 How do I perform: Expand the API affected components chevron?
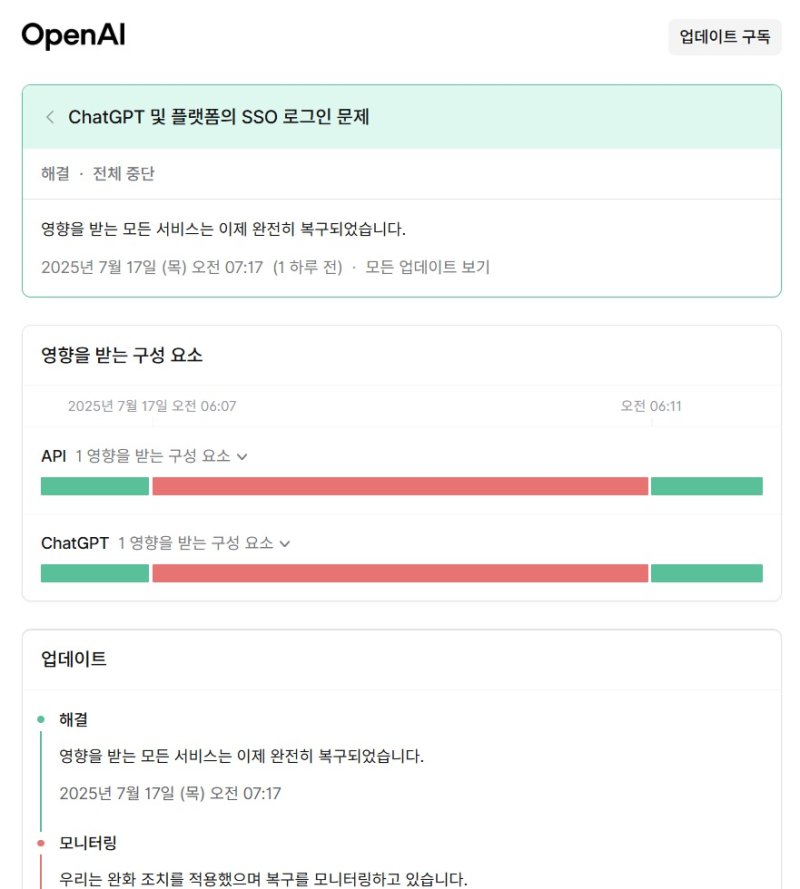pyautogui.click(x=241, y=456)
